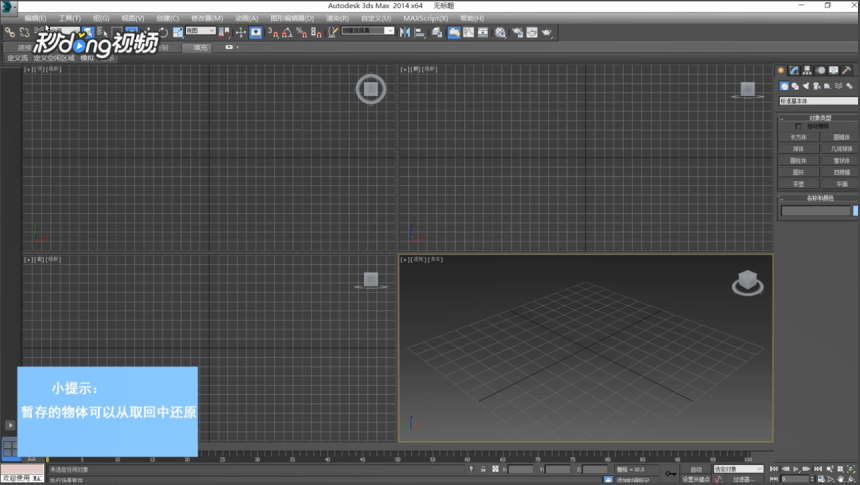Switch to the Utilities hammer tab
860x485 pixels.
(x=847, y=70)
